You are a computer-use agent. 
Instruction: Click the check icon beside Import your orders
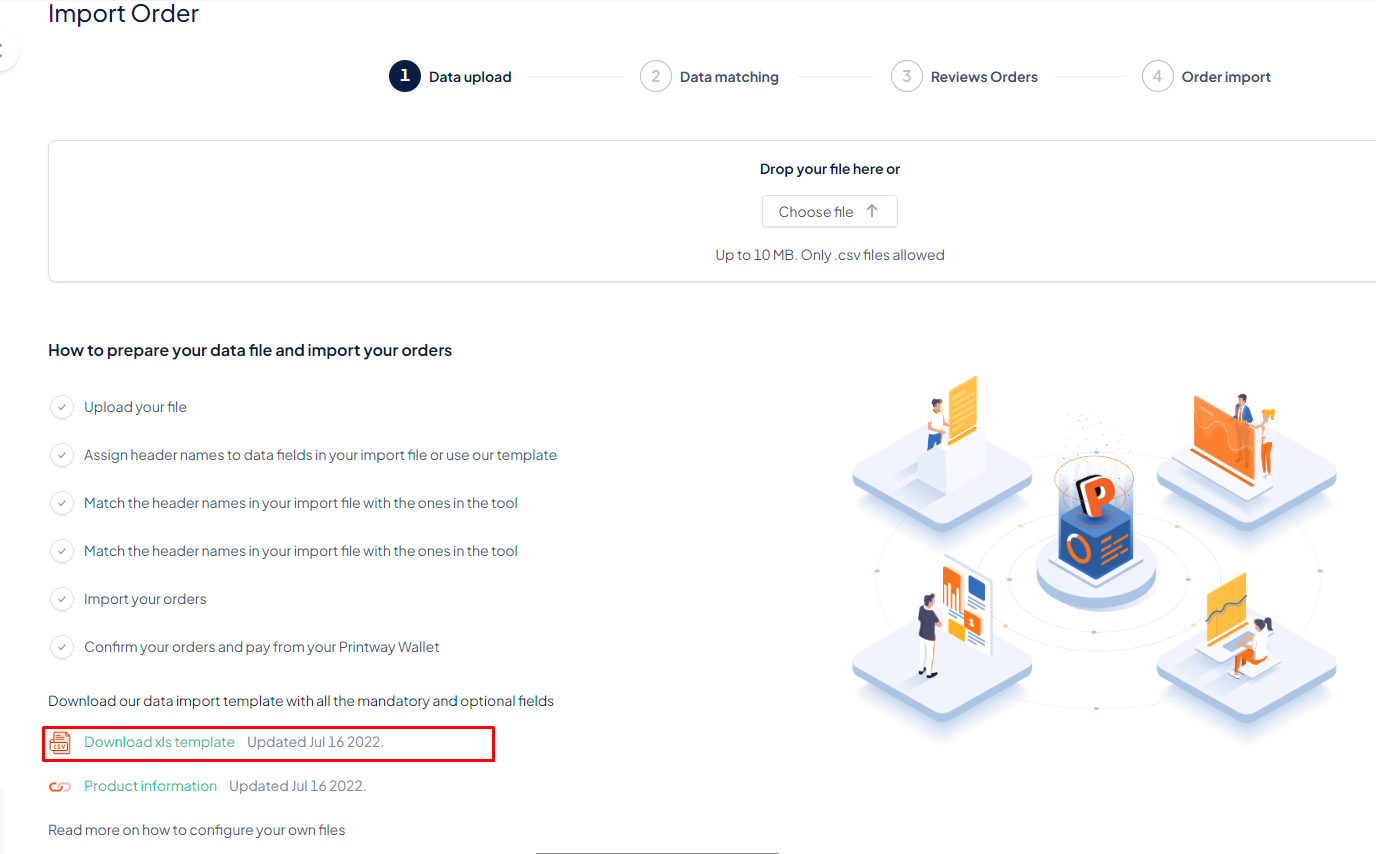pos(62,599)
